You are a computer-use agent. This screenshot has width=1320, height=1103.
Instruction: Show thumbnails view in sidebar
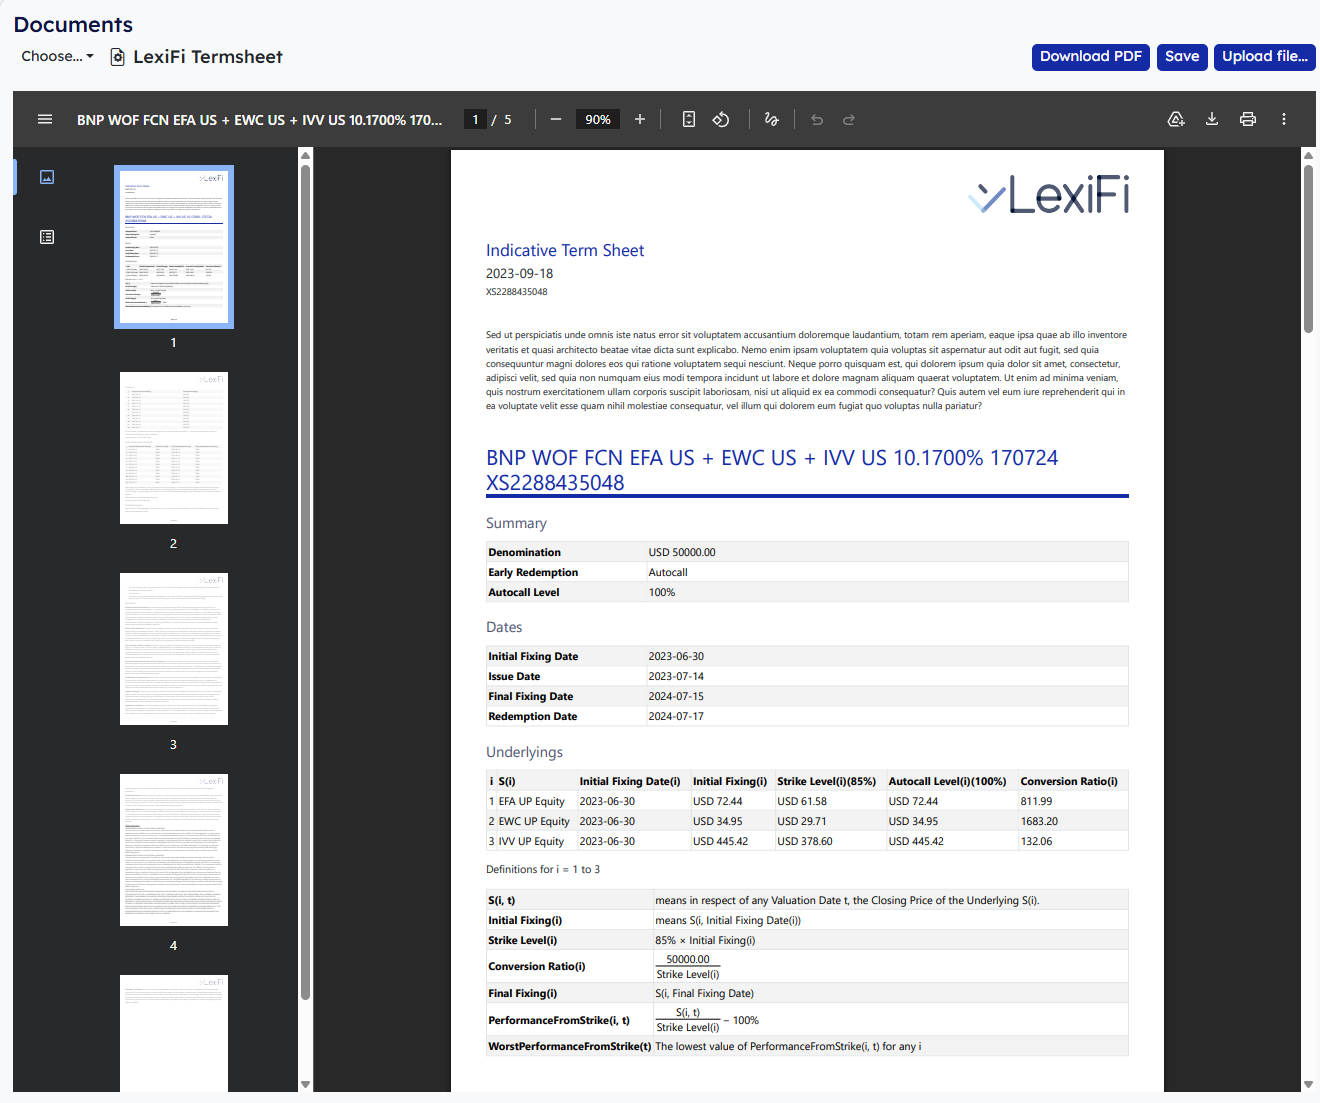[47, 177]
